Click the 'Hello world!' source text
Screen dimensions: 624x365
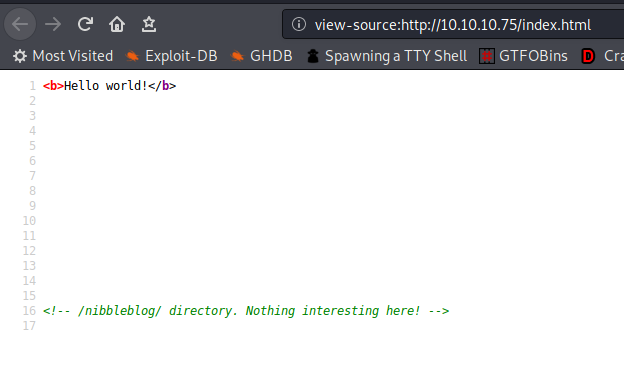tap(105, 86)
